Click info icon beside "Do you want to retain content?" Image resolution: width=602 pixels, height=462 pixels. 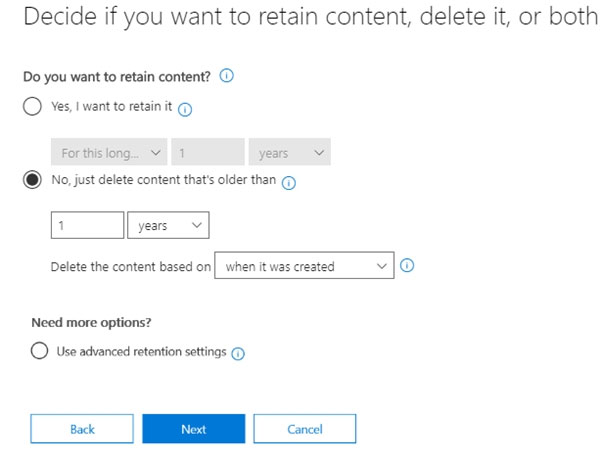coord(227,76)
